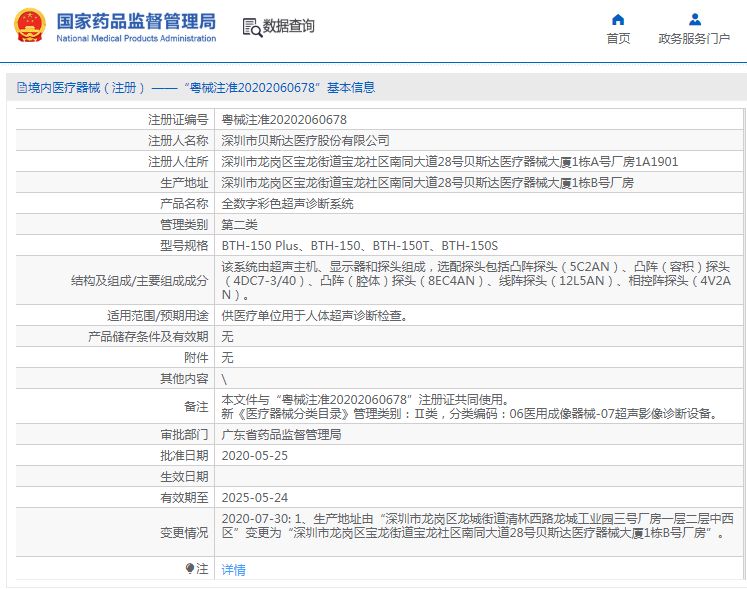
Task: Go to 首页 text link
Action: [x=618, y=39]
